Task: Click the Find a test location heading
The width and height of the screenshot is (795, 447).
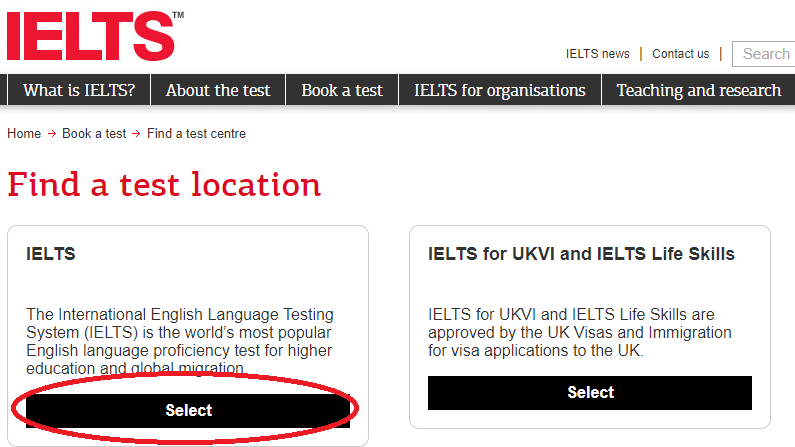Action: pyautogui.click(x=164, y=184)
